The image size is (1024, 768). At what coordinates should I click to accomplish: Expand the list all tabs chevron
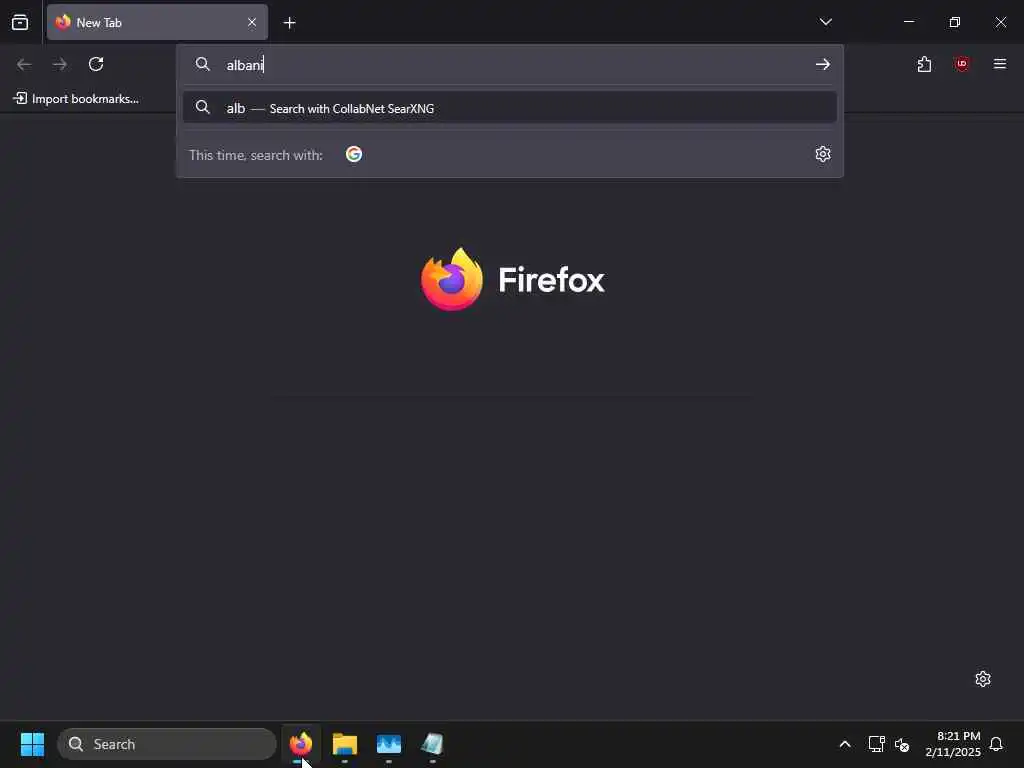(x=825, y=22)
